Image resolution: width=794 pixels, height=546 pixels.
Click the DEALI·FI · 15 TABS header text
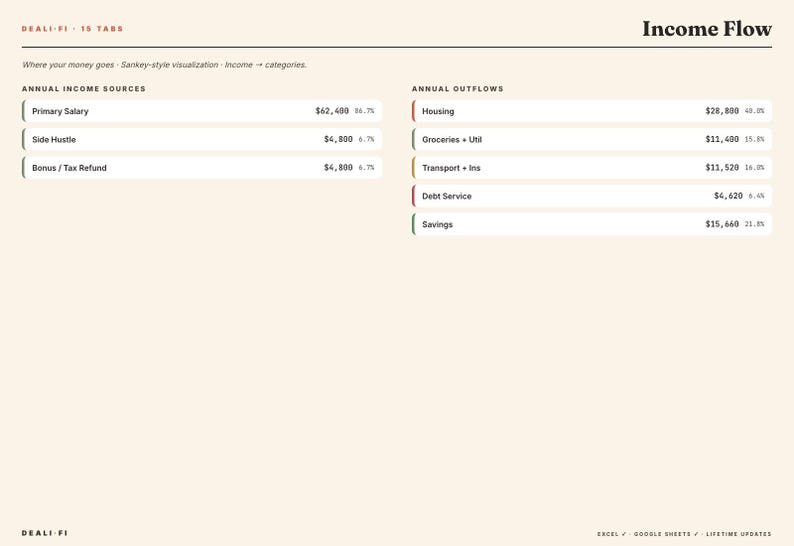(72, 29)
